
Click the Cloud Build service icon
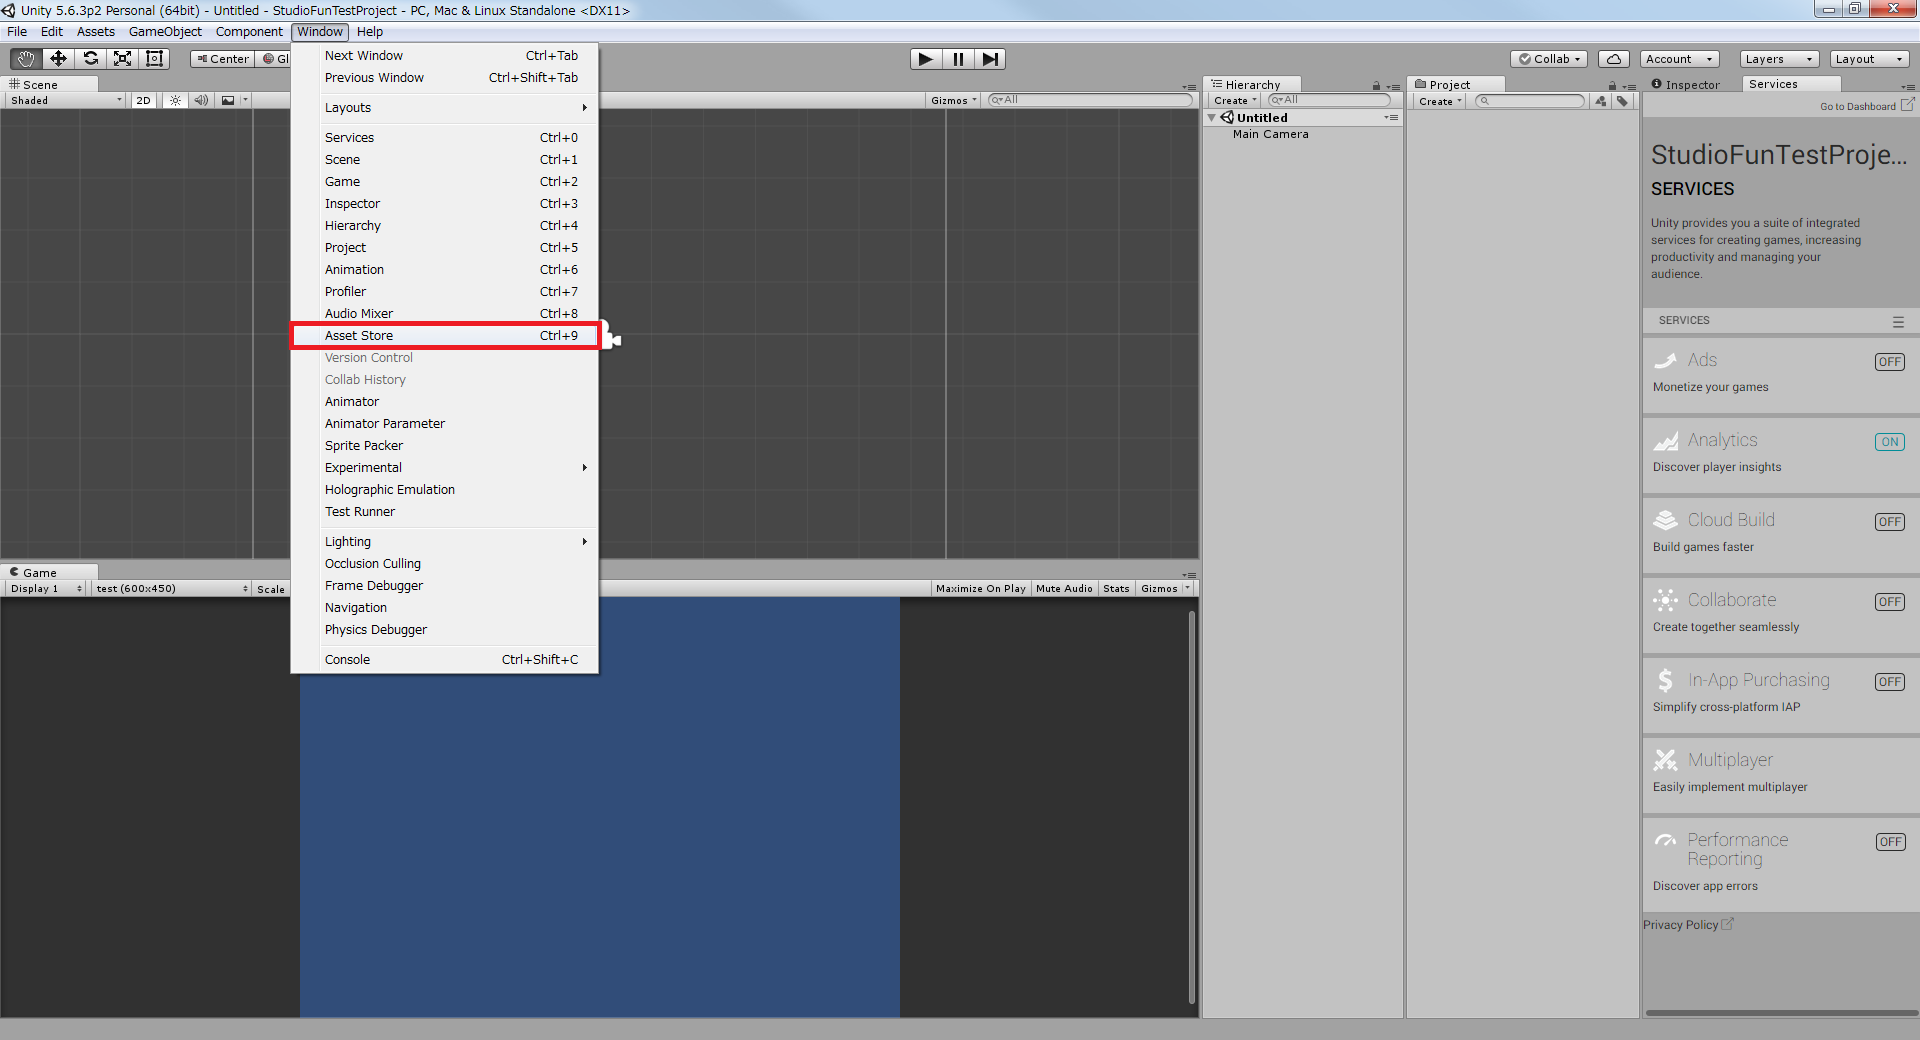click(x=1665, y=520)
